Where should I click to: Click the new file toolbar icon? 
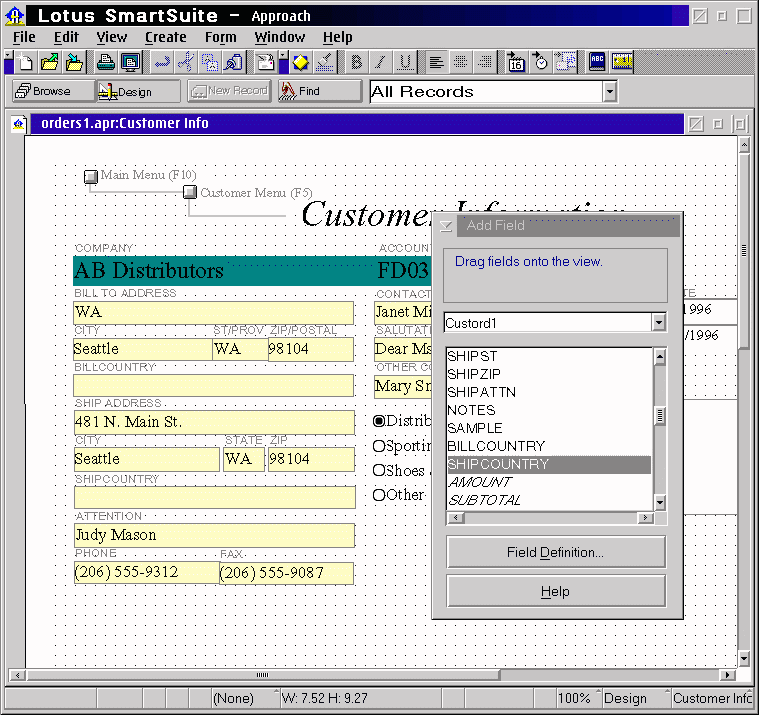pos(25,62)
